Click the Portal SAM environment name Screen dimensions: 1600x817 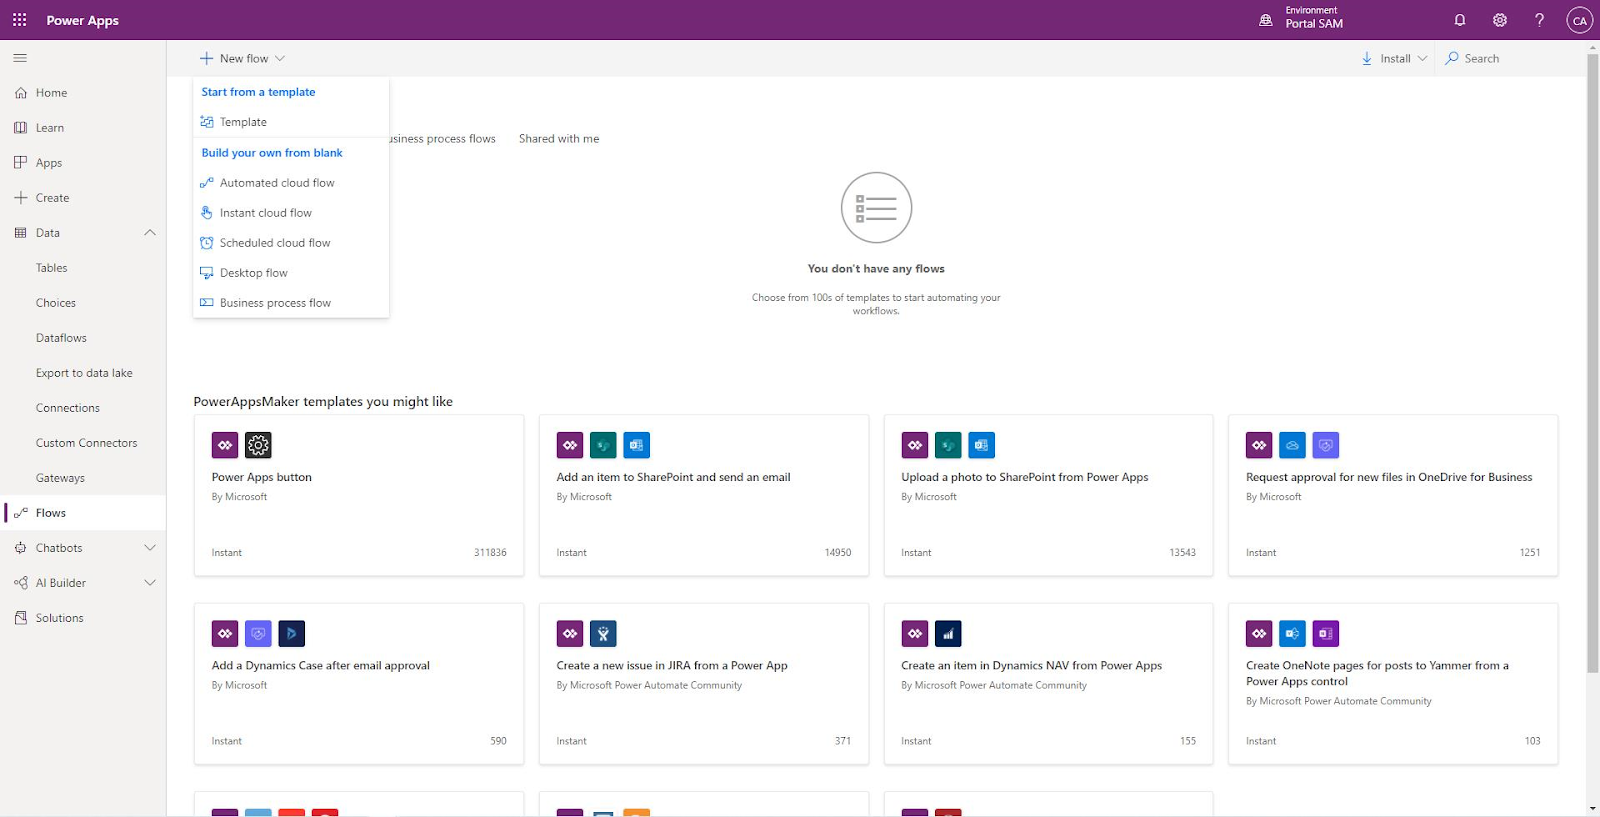pos(1314,24)
